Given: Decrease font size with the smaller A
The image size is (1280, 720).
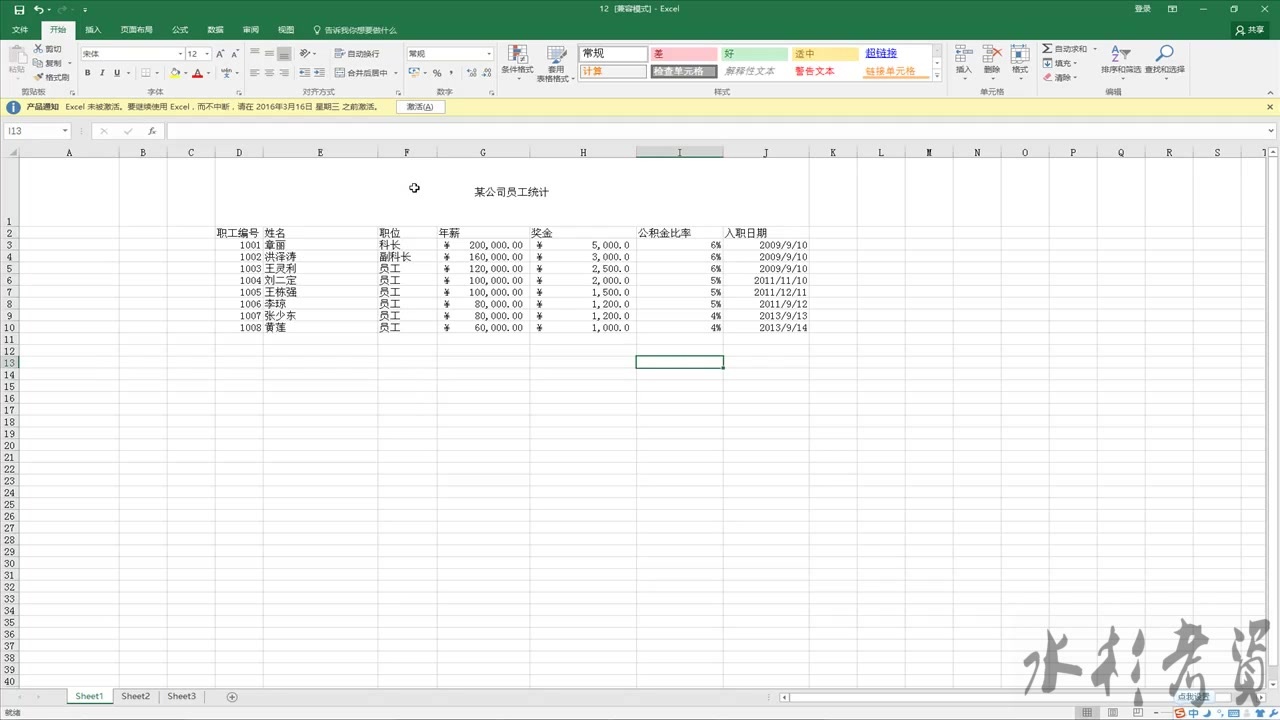Looking at the screenshot, I should (x=233, y=54).
